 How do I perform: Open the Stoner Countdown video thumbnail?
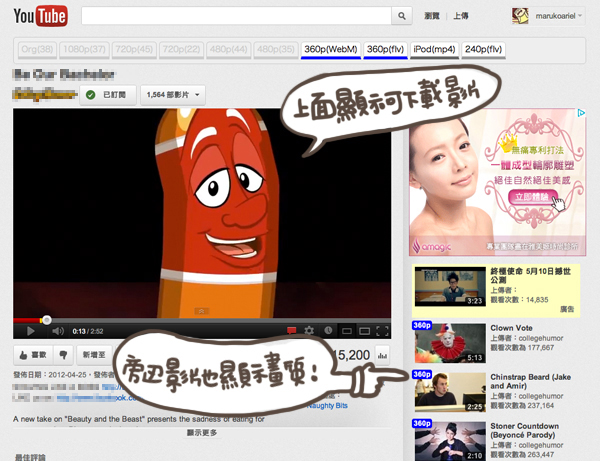450,441
